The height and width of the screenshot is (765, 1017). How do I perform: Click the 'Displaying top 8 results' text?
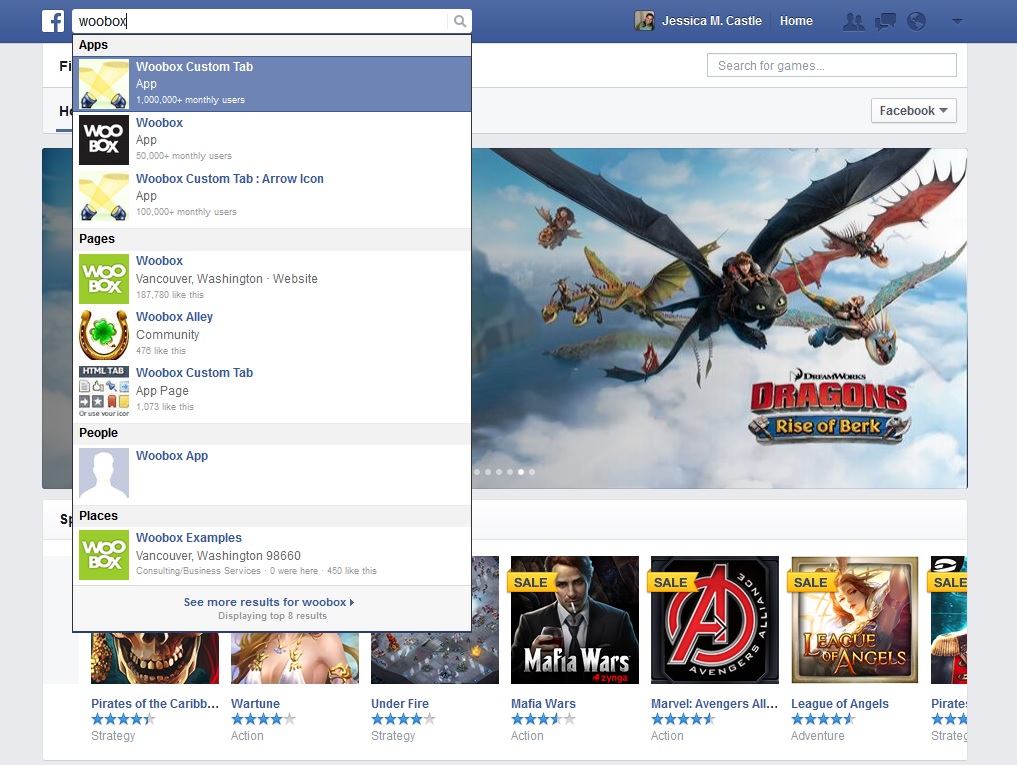click(x=272, y=616)
